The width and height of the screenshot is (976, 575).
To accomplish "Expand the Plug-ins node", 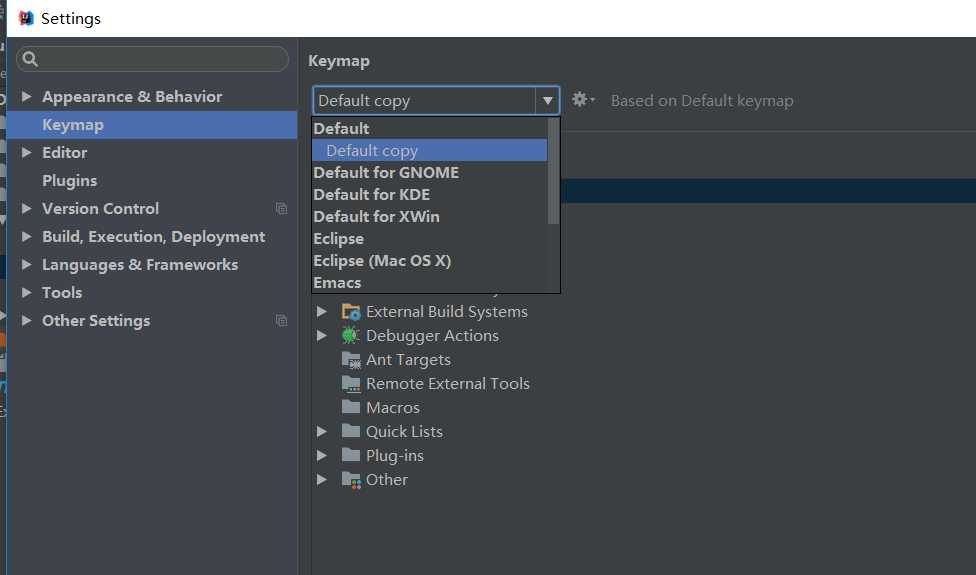I will pyautogui.click(x=322, y=456).
